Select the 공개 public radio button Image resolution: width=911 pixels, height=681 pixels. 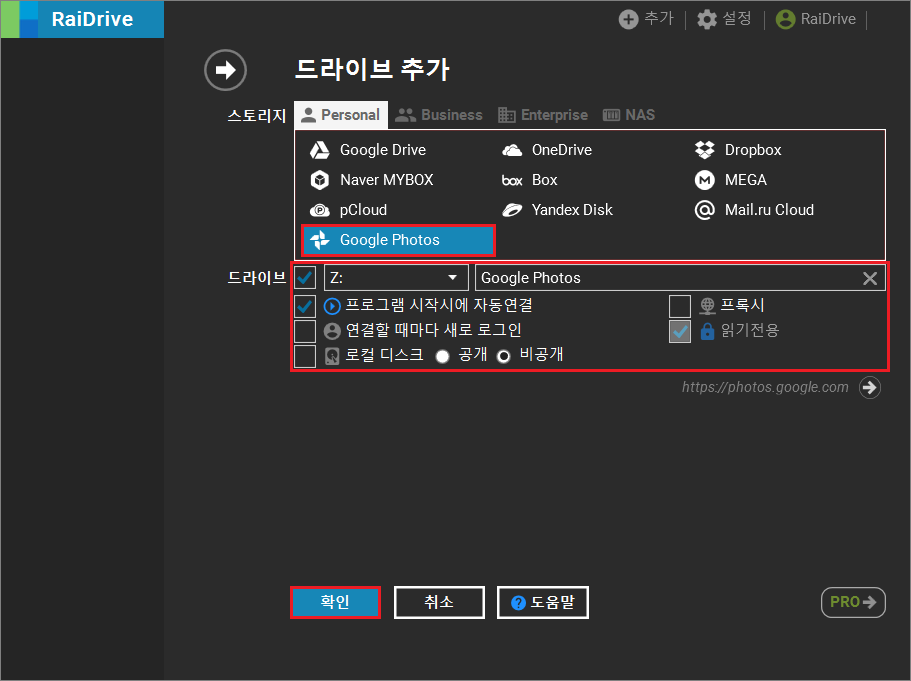pyautogui.click(x=442, y=356)
